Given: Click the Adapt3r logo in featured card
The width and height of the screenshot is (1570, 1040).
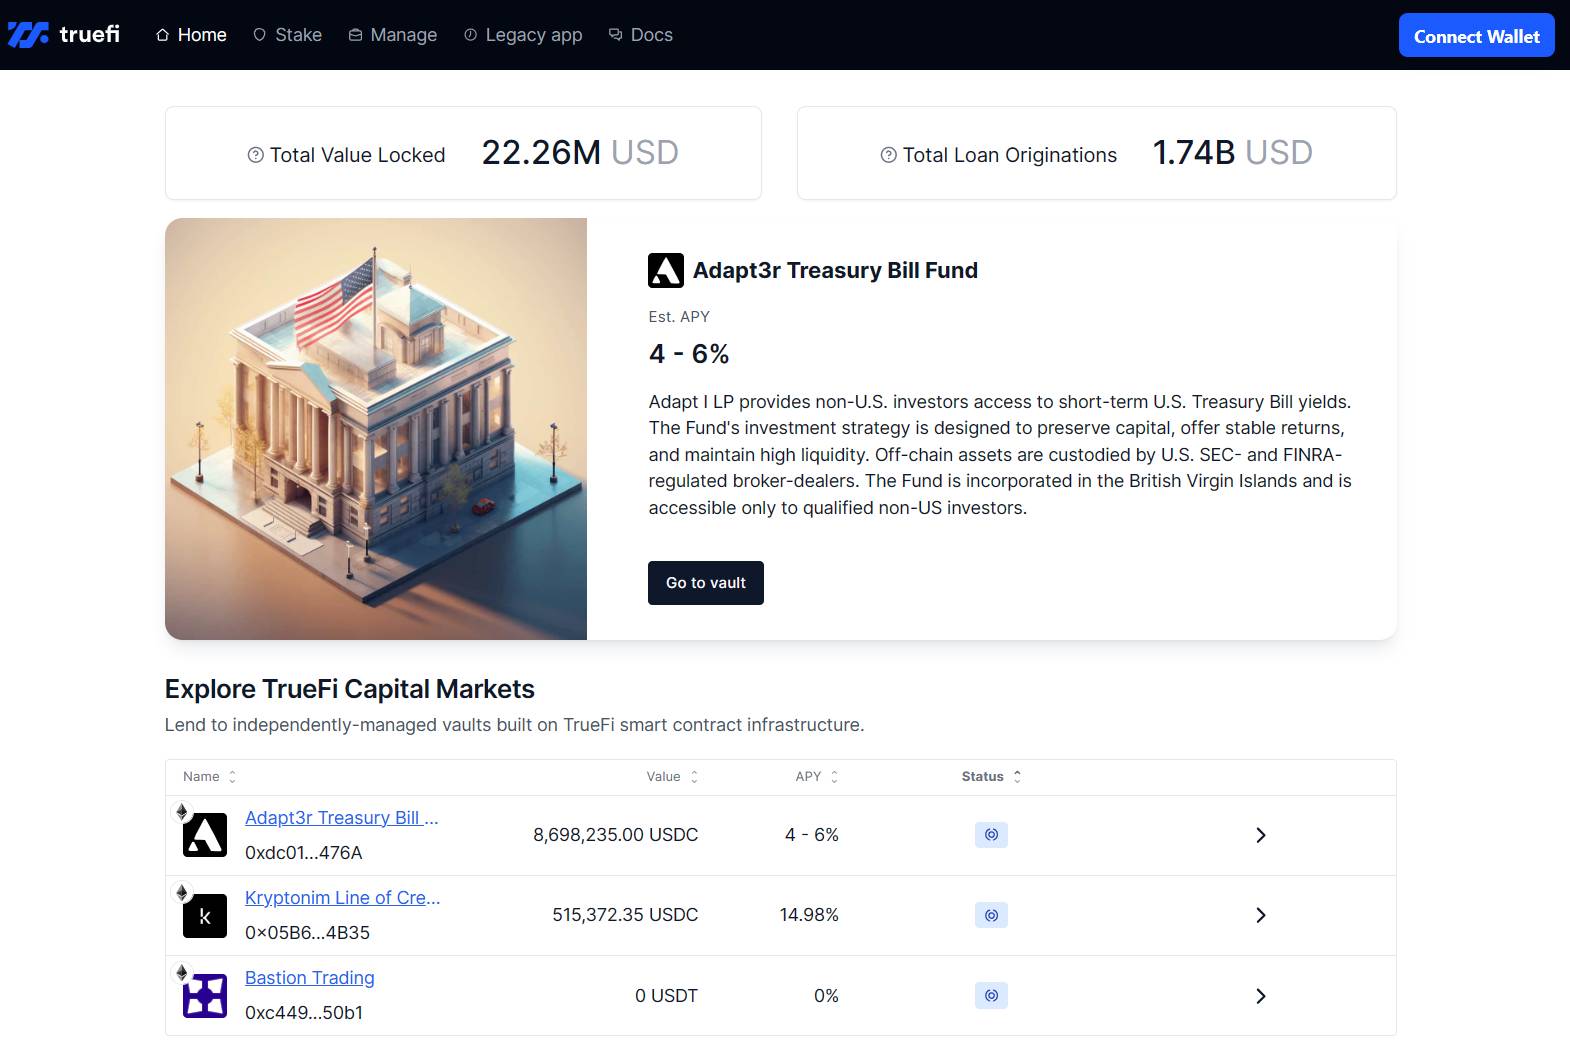Looking at the screenshot, I should pyautogui.click(x=666, y=270).
